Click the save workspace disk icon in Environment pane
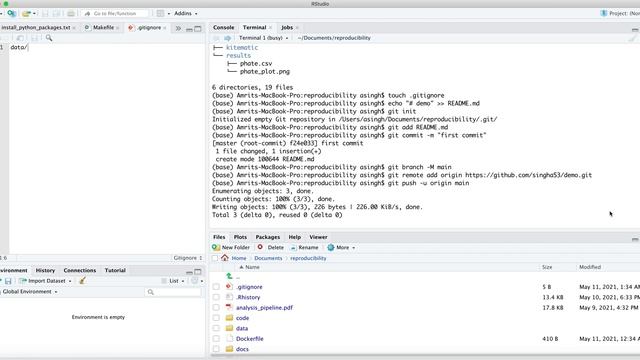 coord(8,281)
